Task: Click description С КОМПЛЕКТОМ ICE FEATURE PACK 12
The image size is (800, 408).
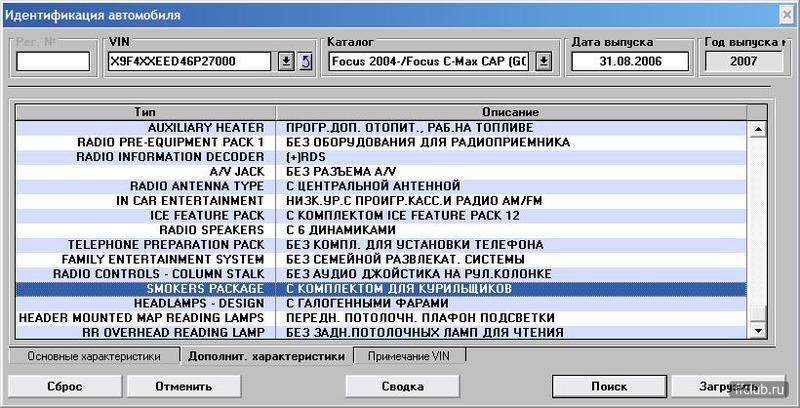Action: pos(403,215)
